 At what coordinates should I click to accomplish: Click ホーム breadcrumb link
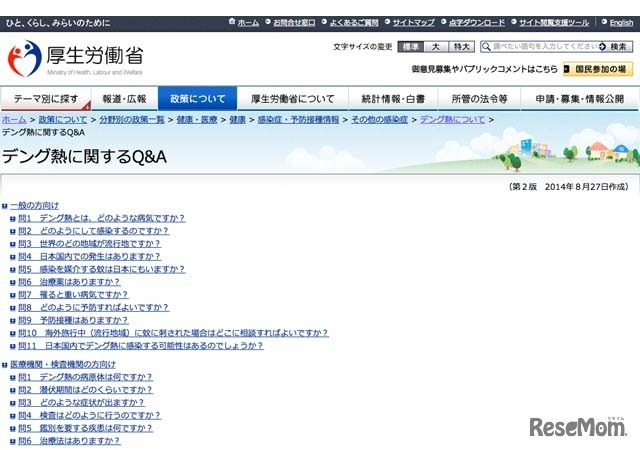click(x=14, y=120)
